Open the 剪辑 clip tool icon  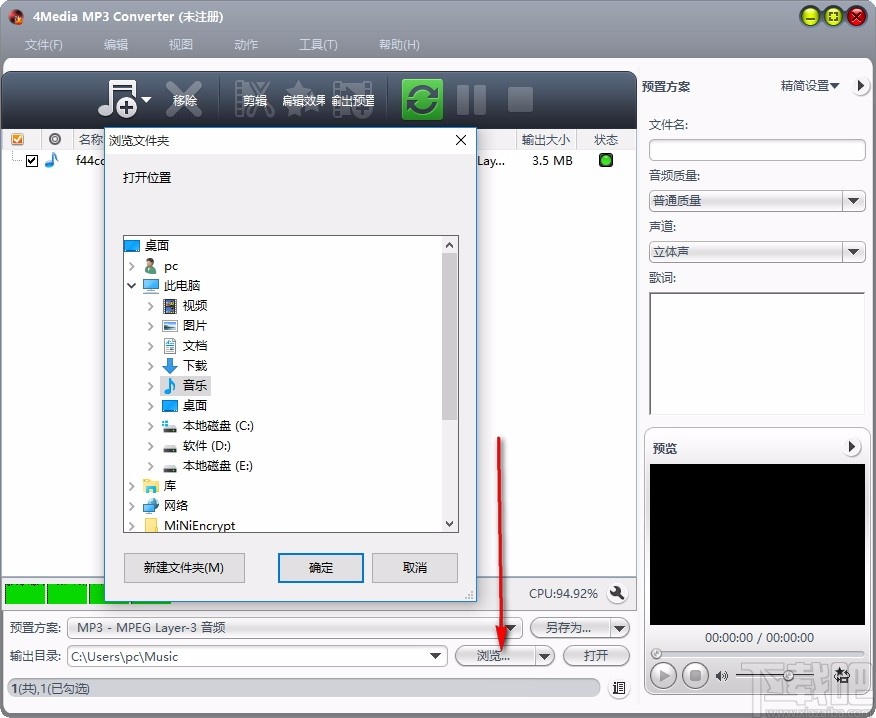click(256, 99)
